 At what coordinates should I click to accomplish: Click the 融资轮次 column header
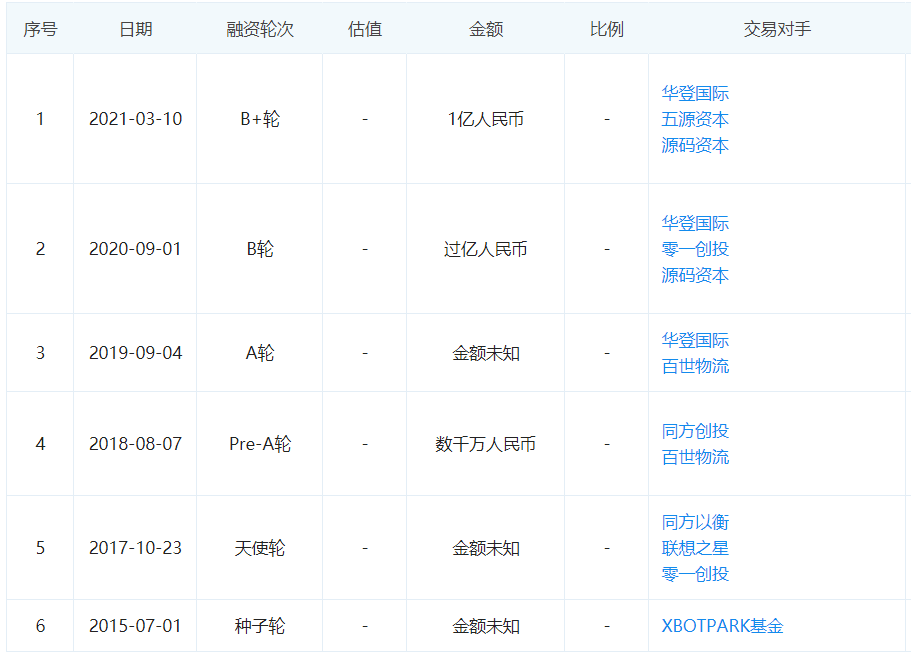(x=260, y=29)
